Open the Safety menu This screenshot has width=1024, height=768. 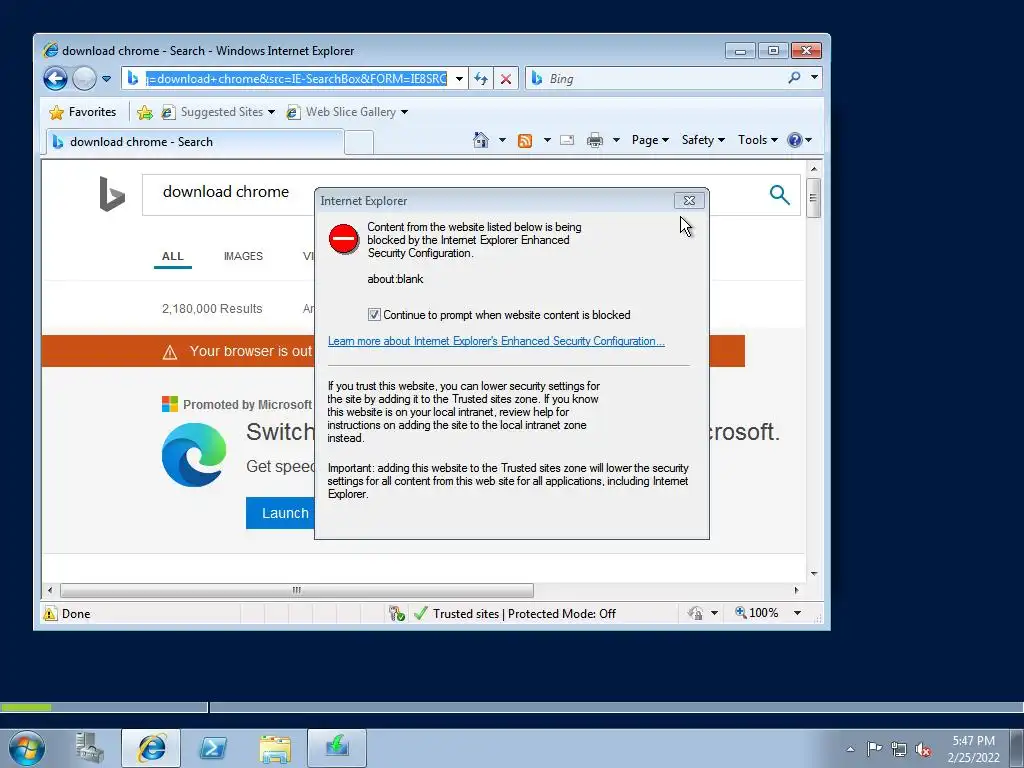pos(703,140)
